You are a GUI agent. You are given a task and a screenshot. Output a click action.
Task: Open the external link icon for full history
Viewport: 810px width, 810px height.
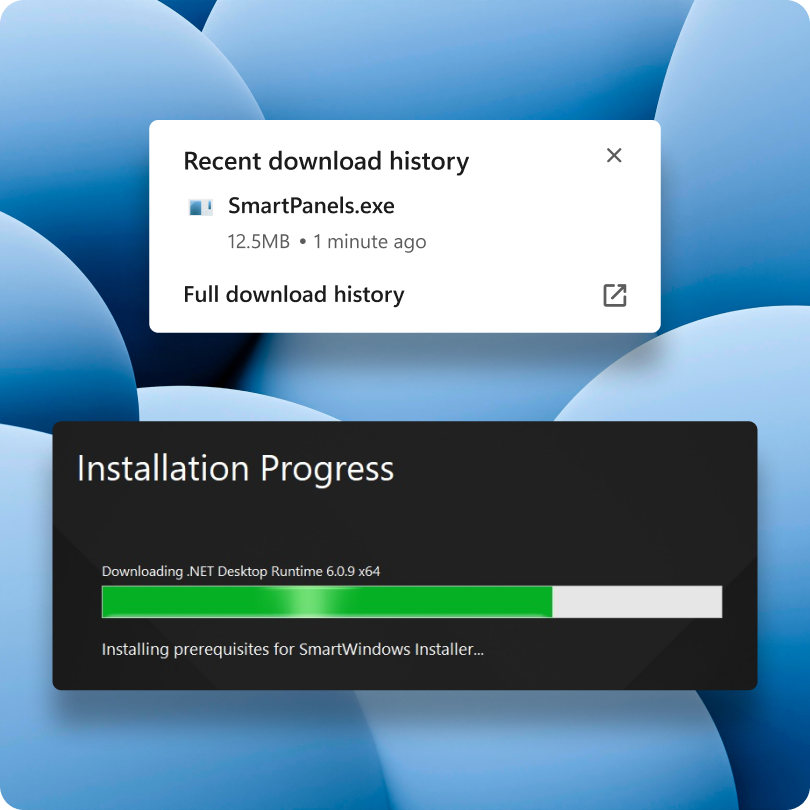tap(615, 295)
